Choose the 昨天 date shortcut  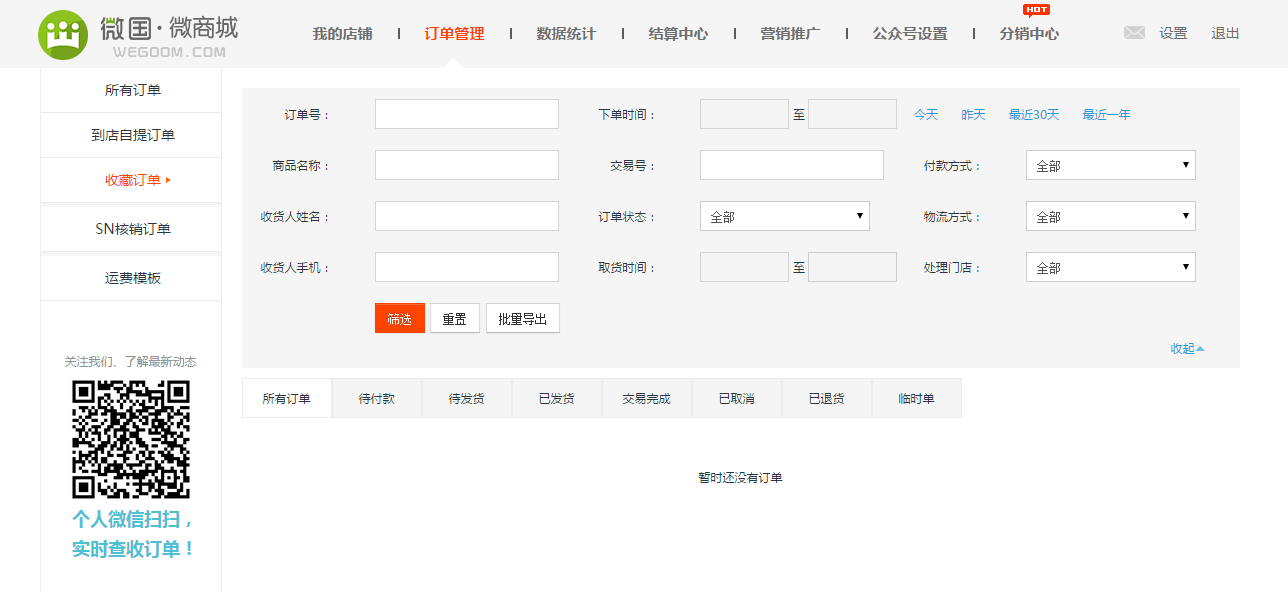point(973,115)
